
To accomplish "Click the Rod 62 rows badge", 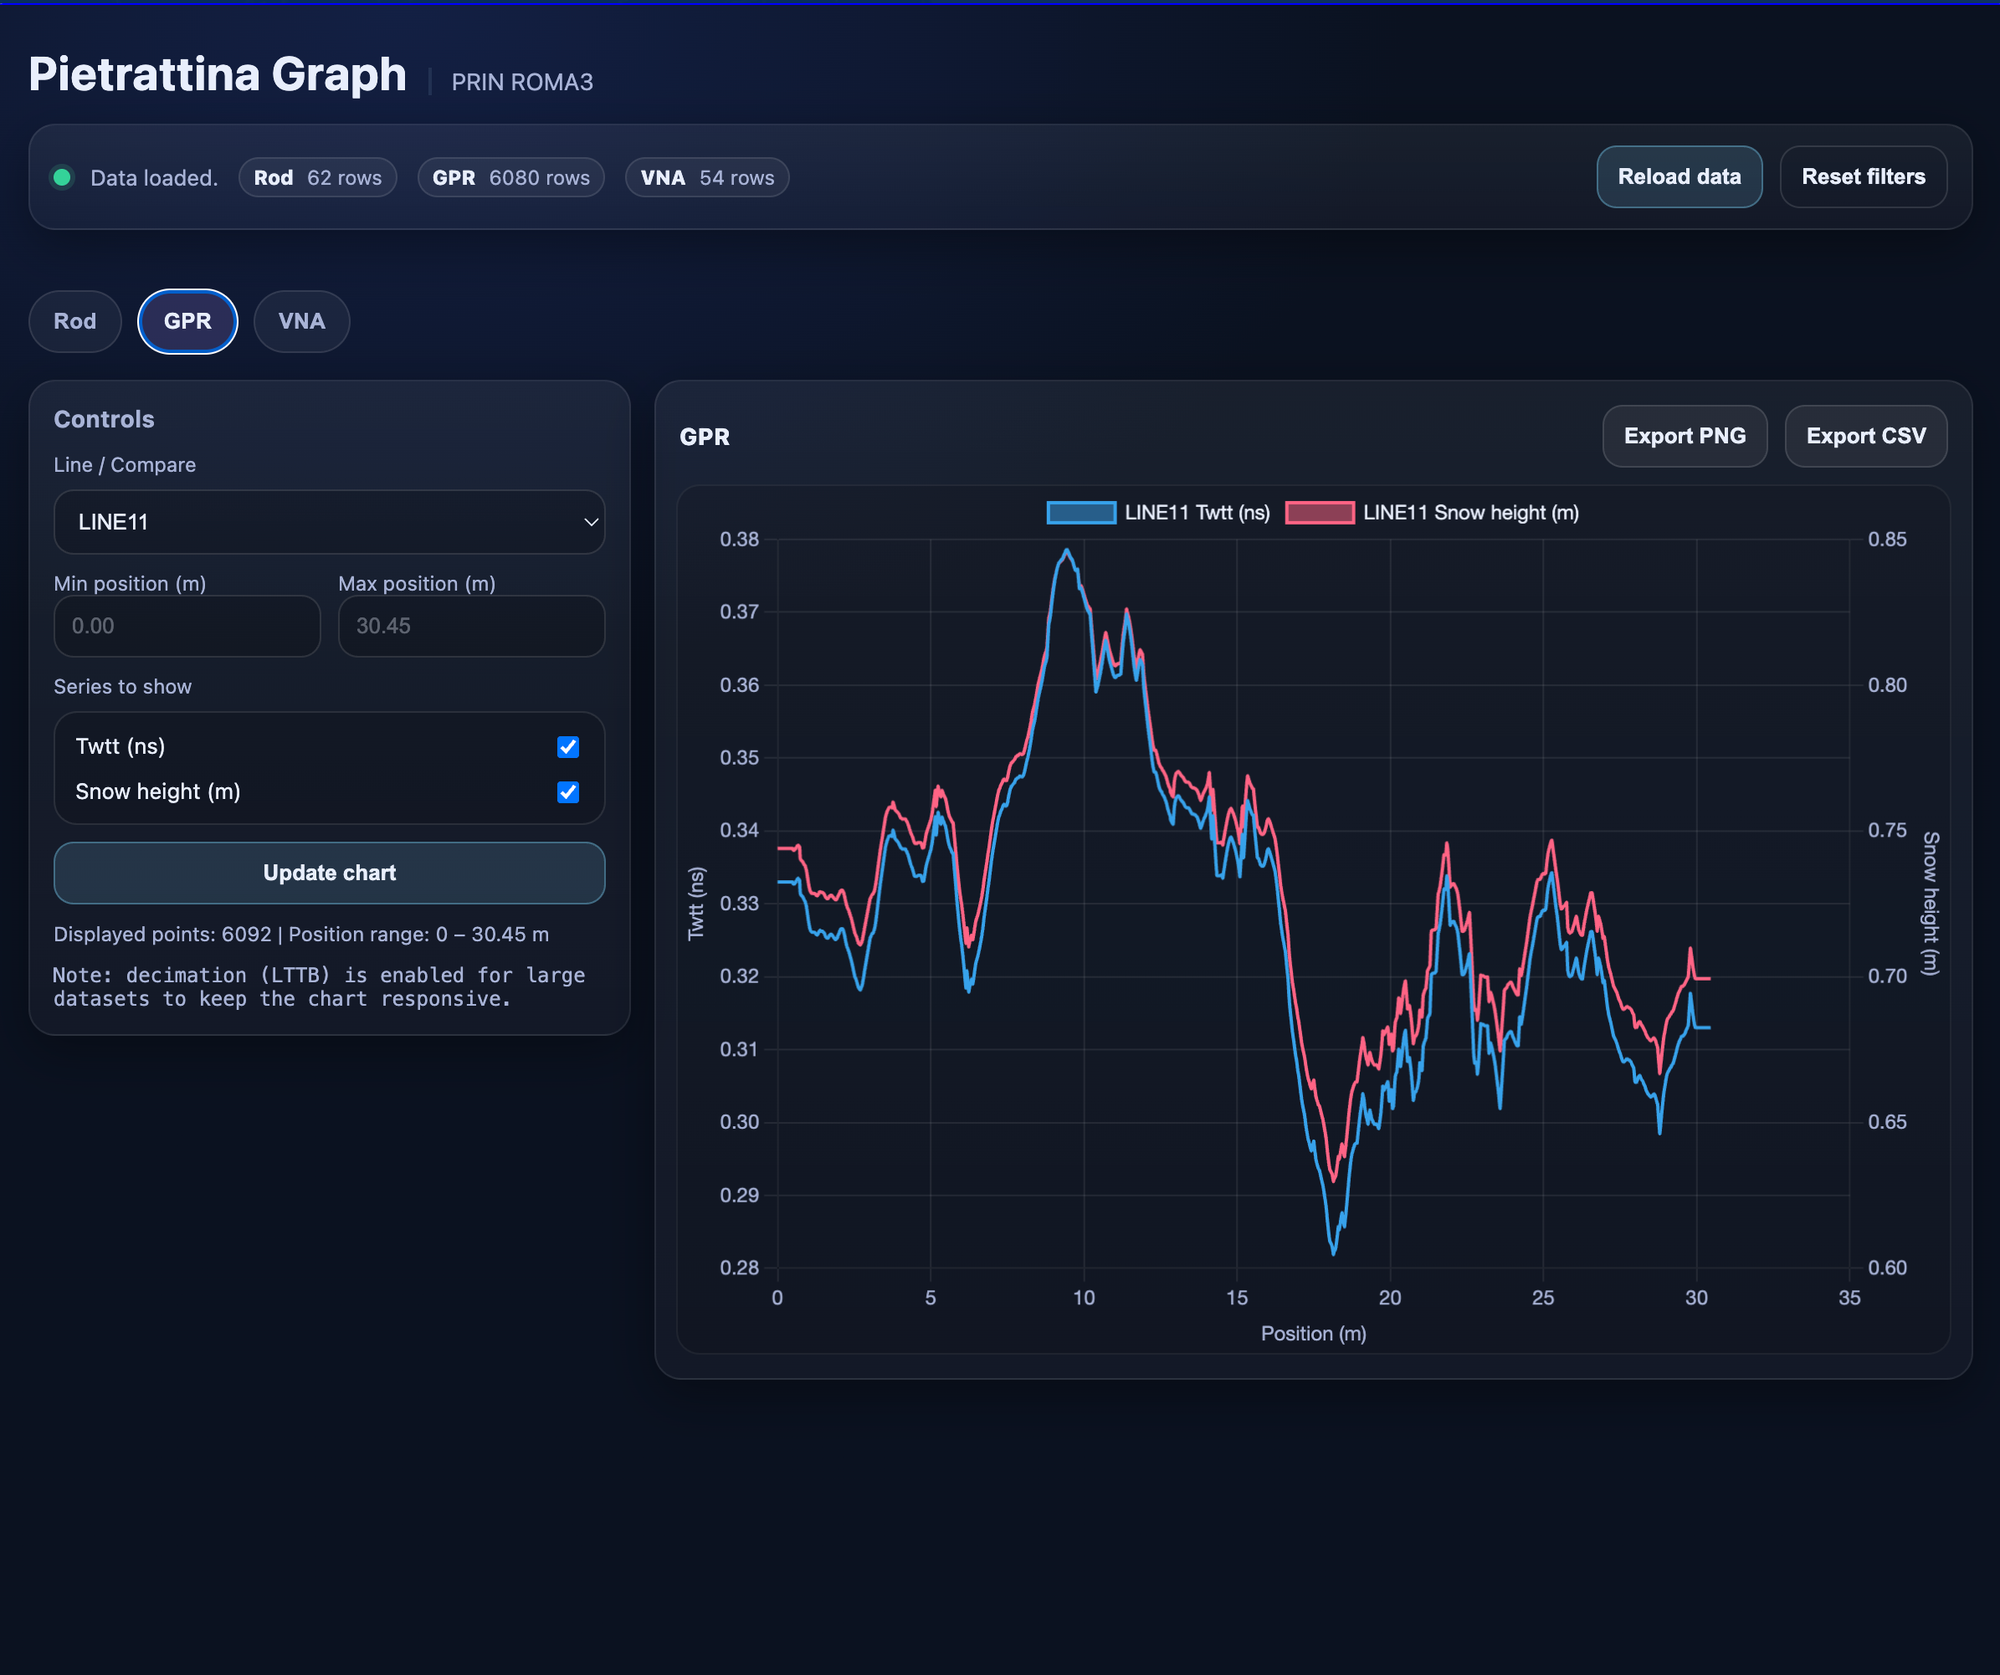I will (317, 178).
